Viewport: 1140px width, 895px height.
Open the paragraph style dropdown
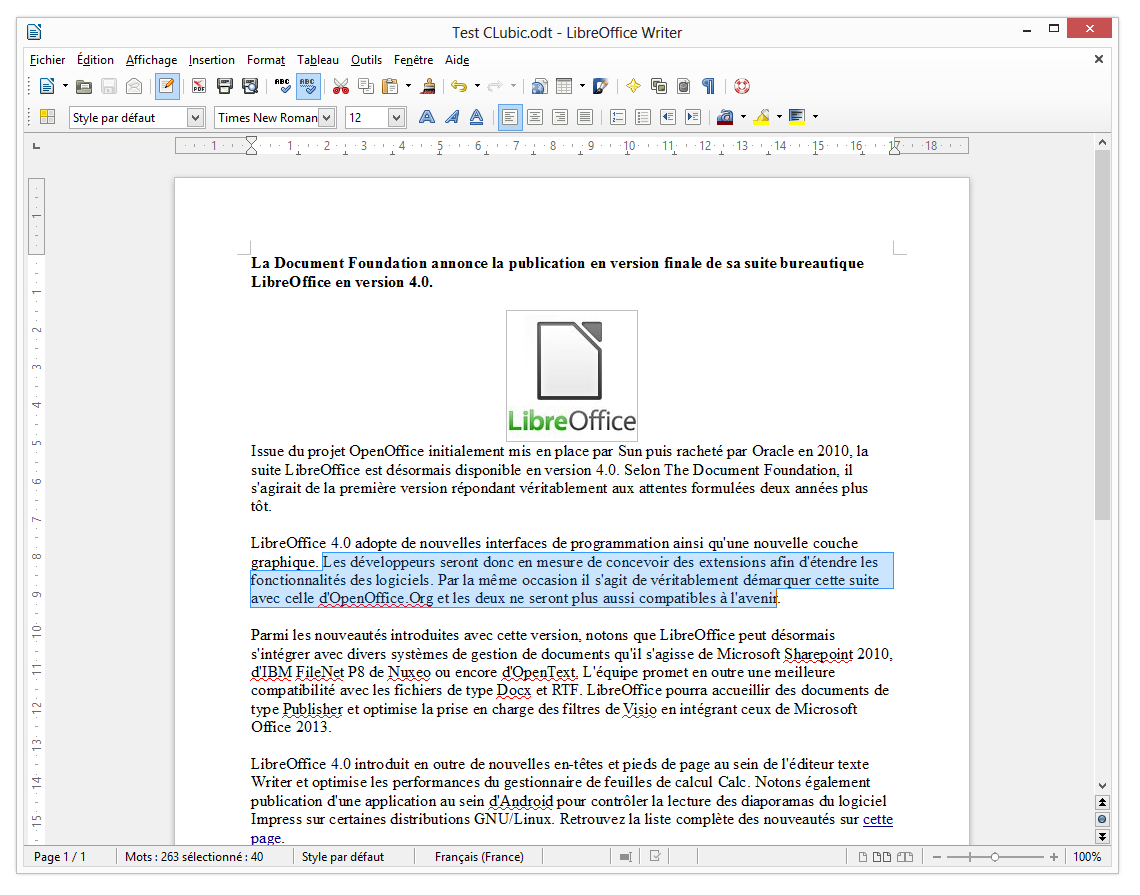[x=197, y=117]
